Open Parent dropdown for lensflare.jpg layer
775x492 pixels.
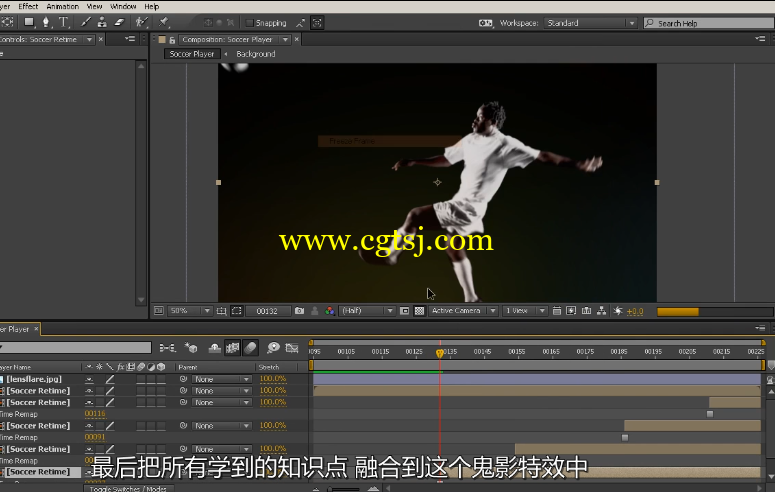[221, 379]
